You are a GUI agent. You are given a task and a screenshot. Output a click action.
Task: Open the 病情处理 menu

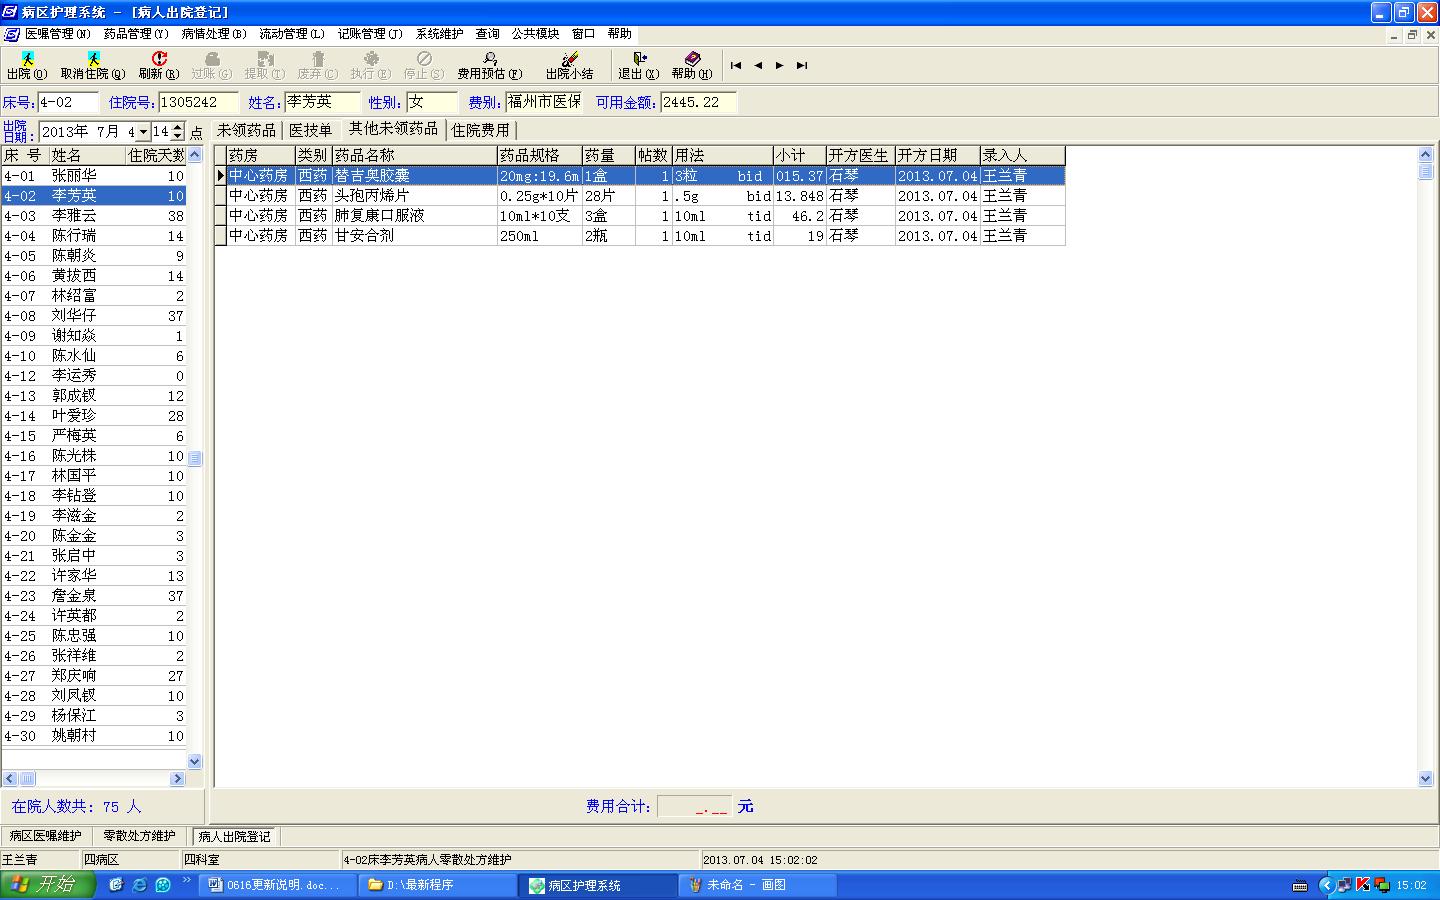coord(214,34)
